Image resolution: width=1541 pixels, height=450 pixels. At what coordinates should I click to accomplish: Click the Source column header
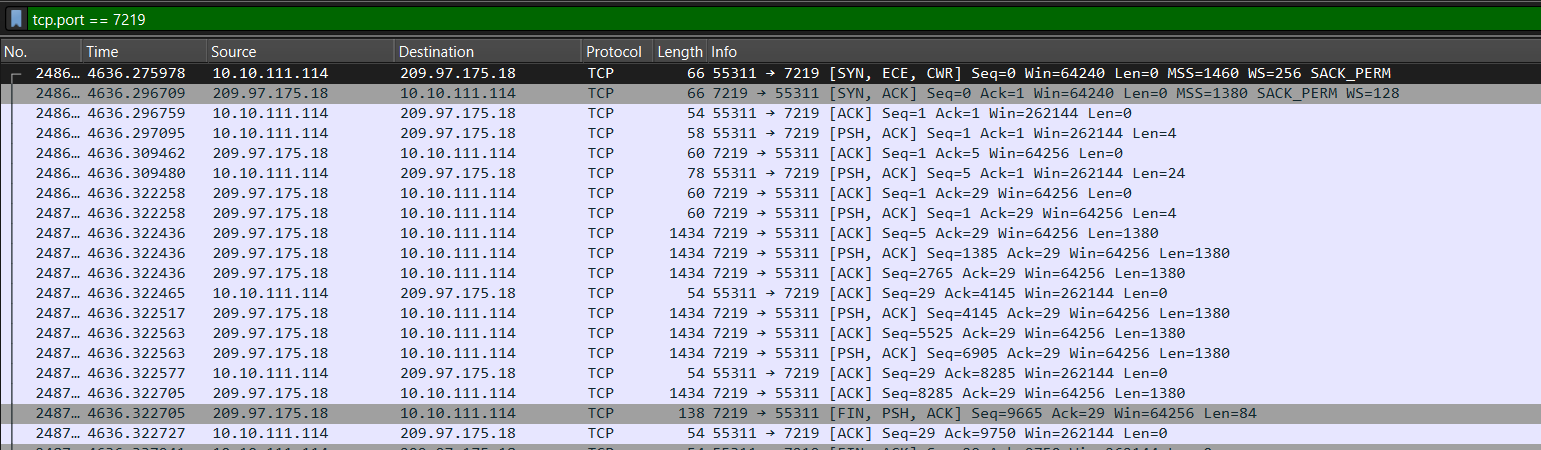(300, 52)
